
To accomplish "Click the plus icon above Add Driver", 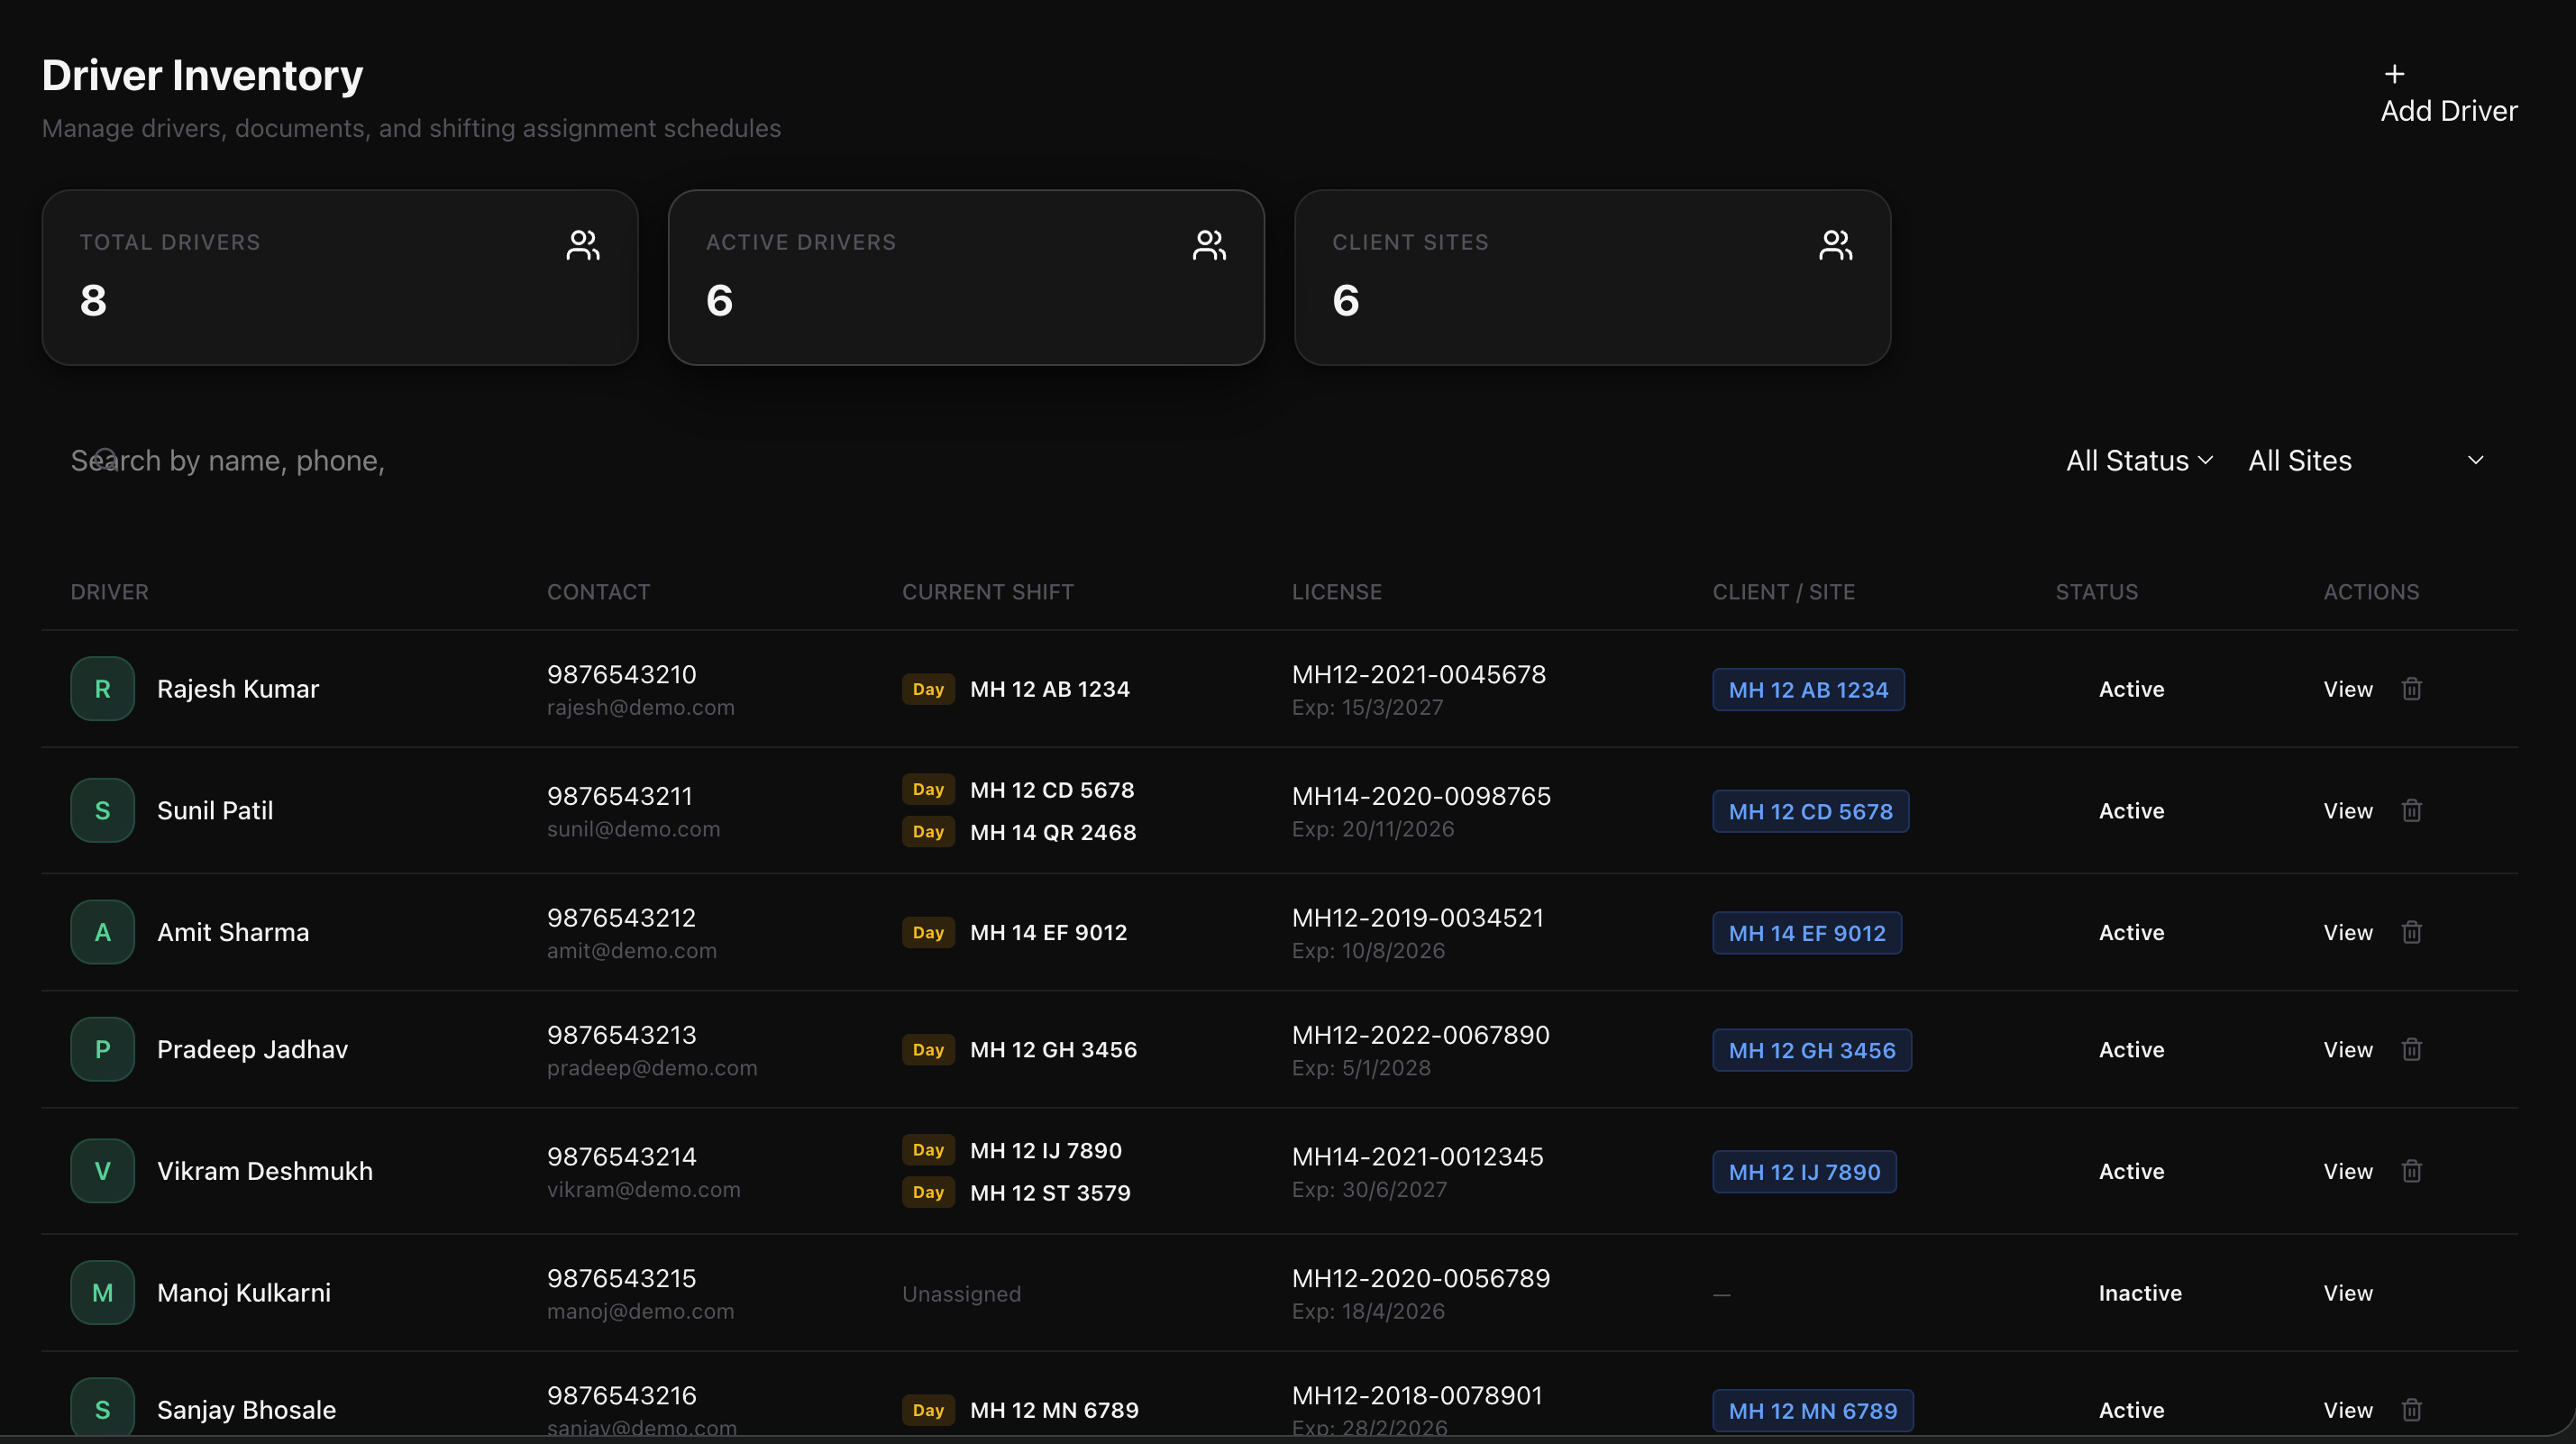I will [x=2394, y=74].
